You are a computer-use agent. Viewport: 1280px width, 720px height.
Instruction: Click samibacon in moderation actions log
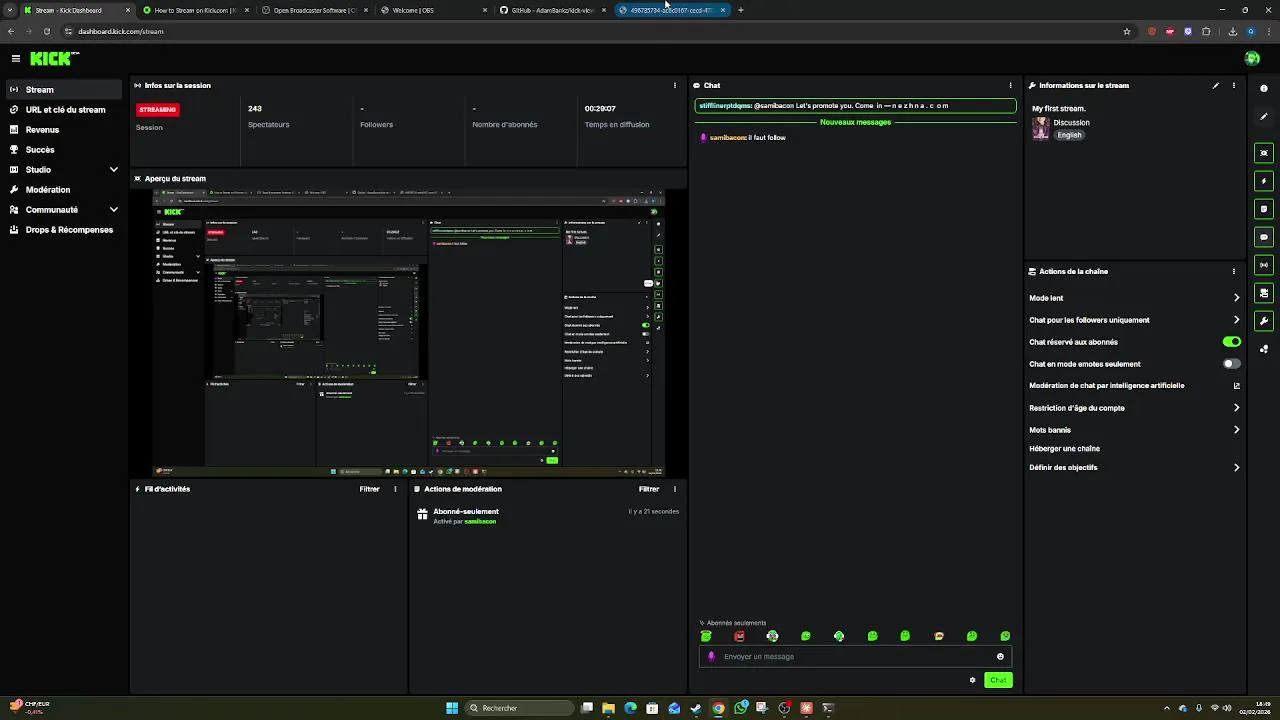[x=480, y=522]
